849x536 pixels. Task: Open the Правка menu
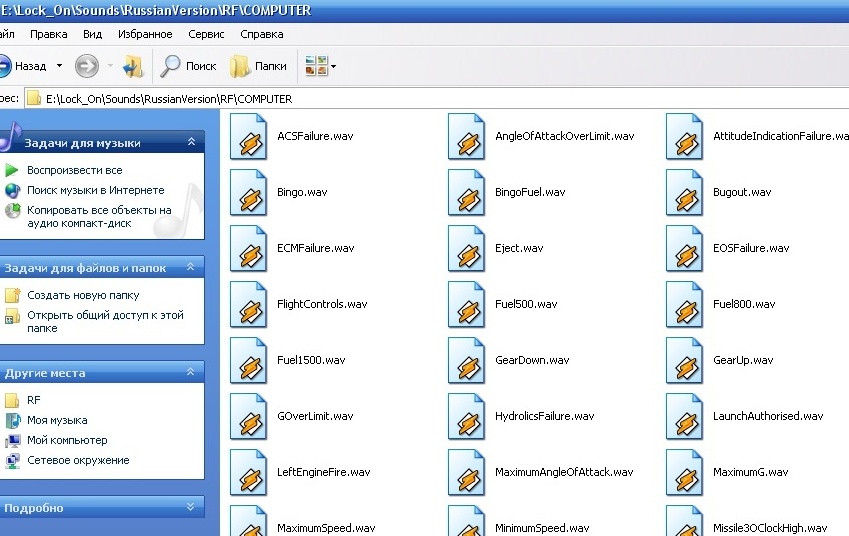tap(49, 34)
